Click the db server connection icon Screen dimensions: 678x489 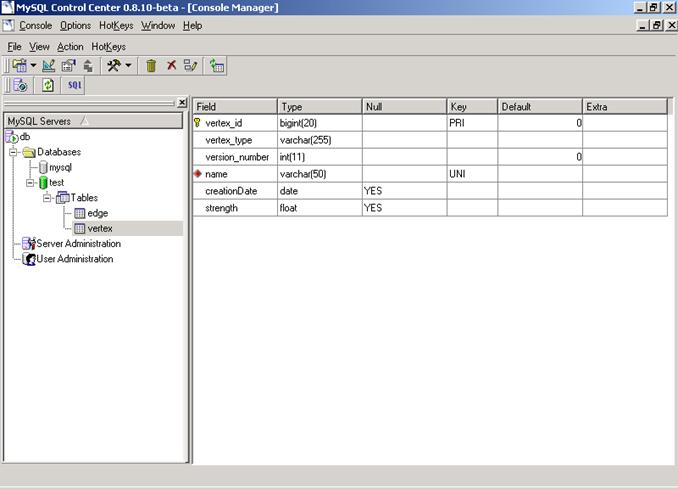pos(12,137)
